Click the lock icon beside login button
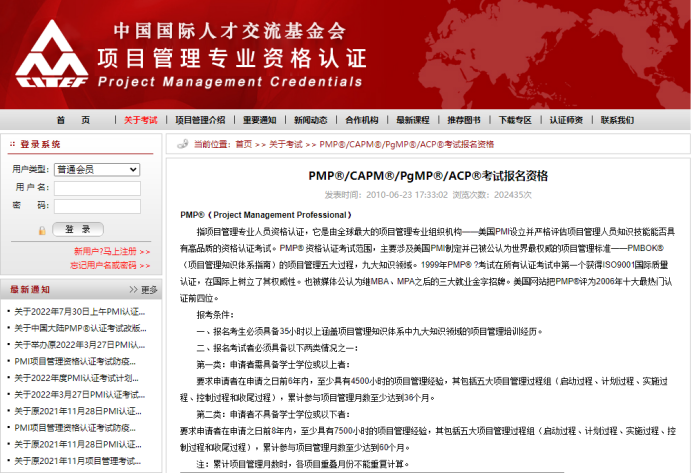This screenshot has width=693, height=473. coord(42,230)
